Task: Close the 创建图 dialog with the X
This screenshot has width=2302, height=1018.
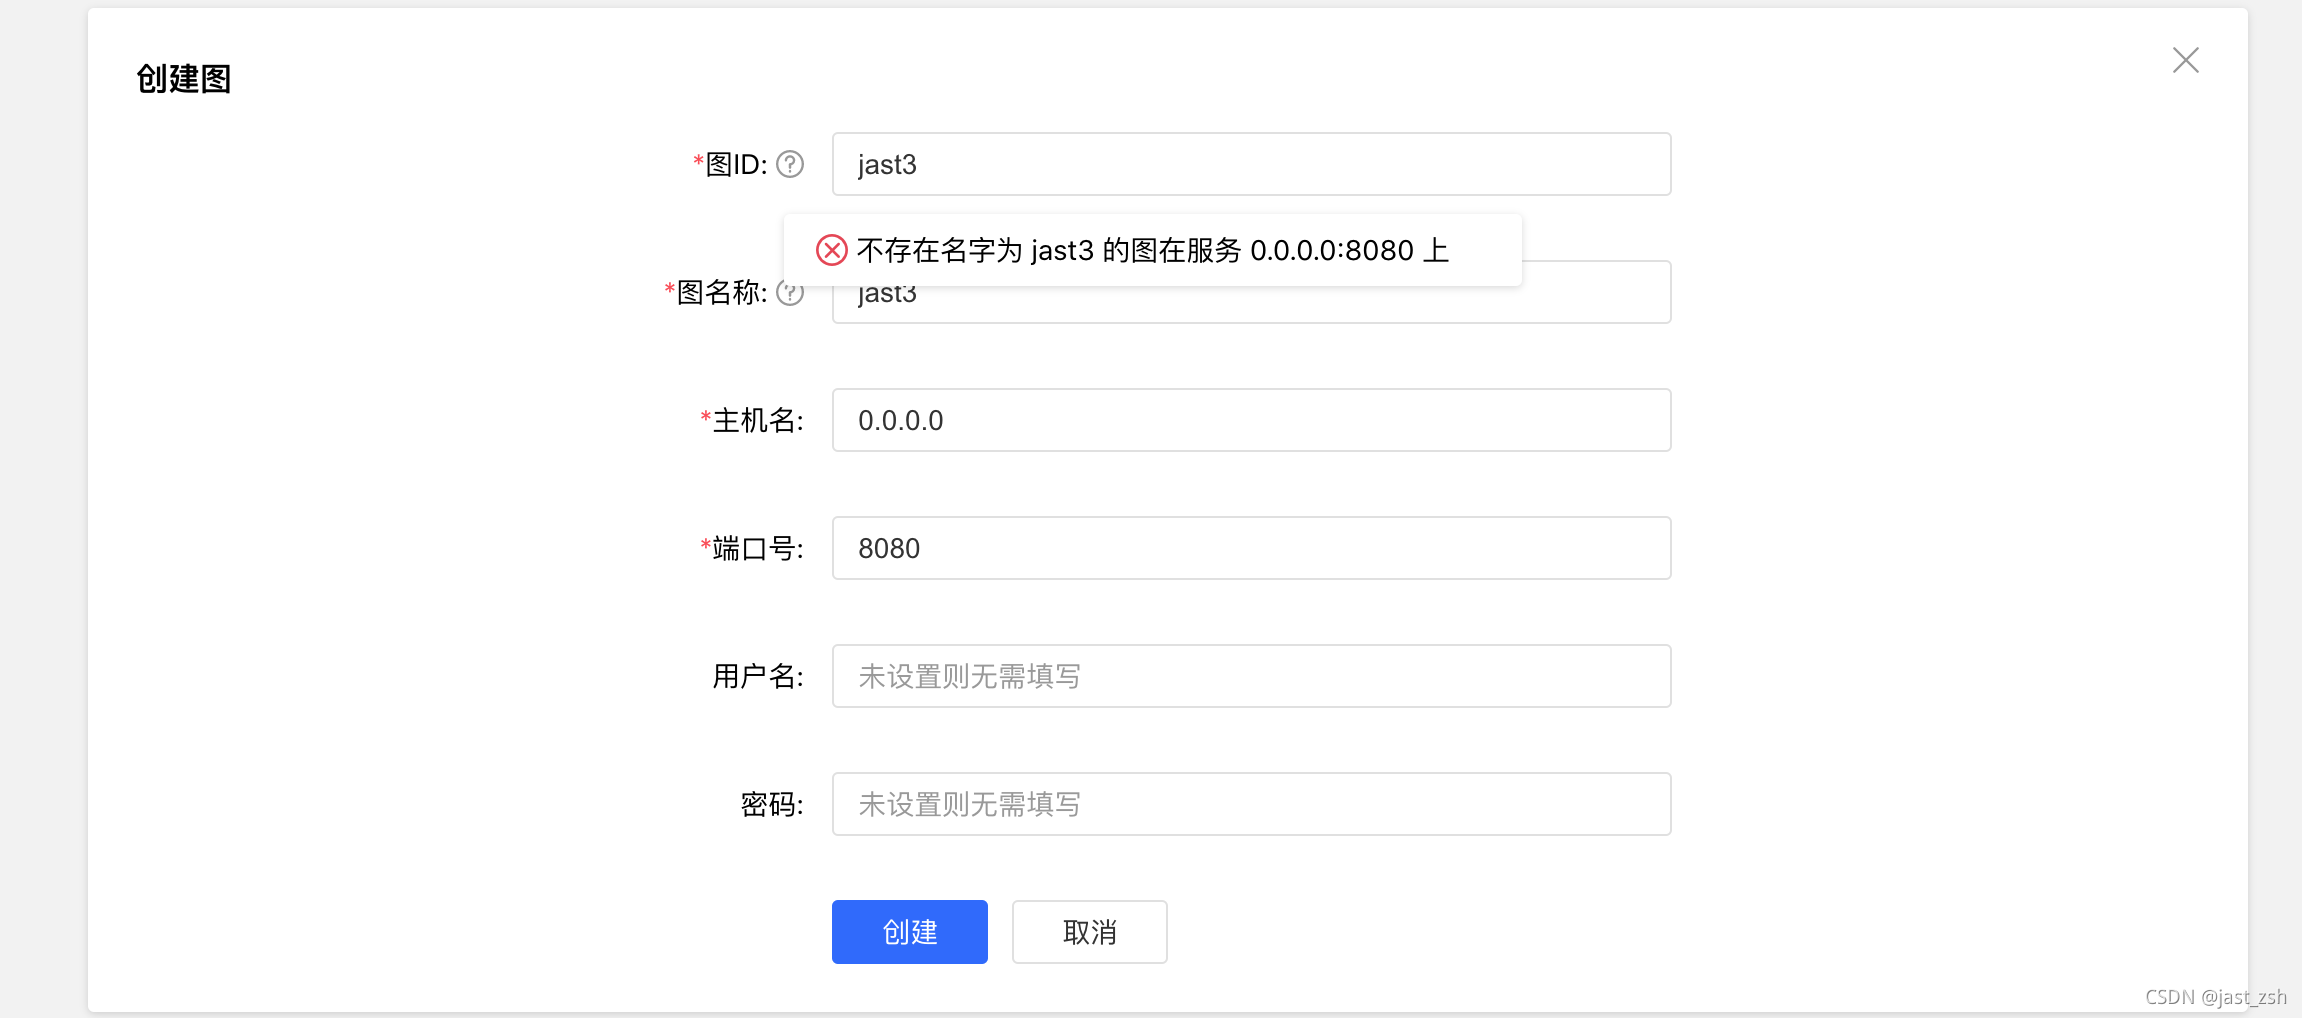Action: point(2186,60)
